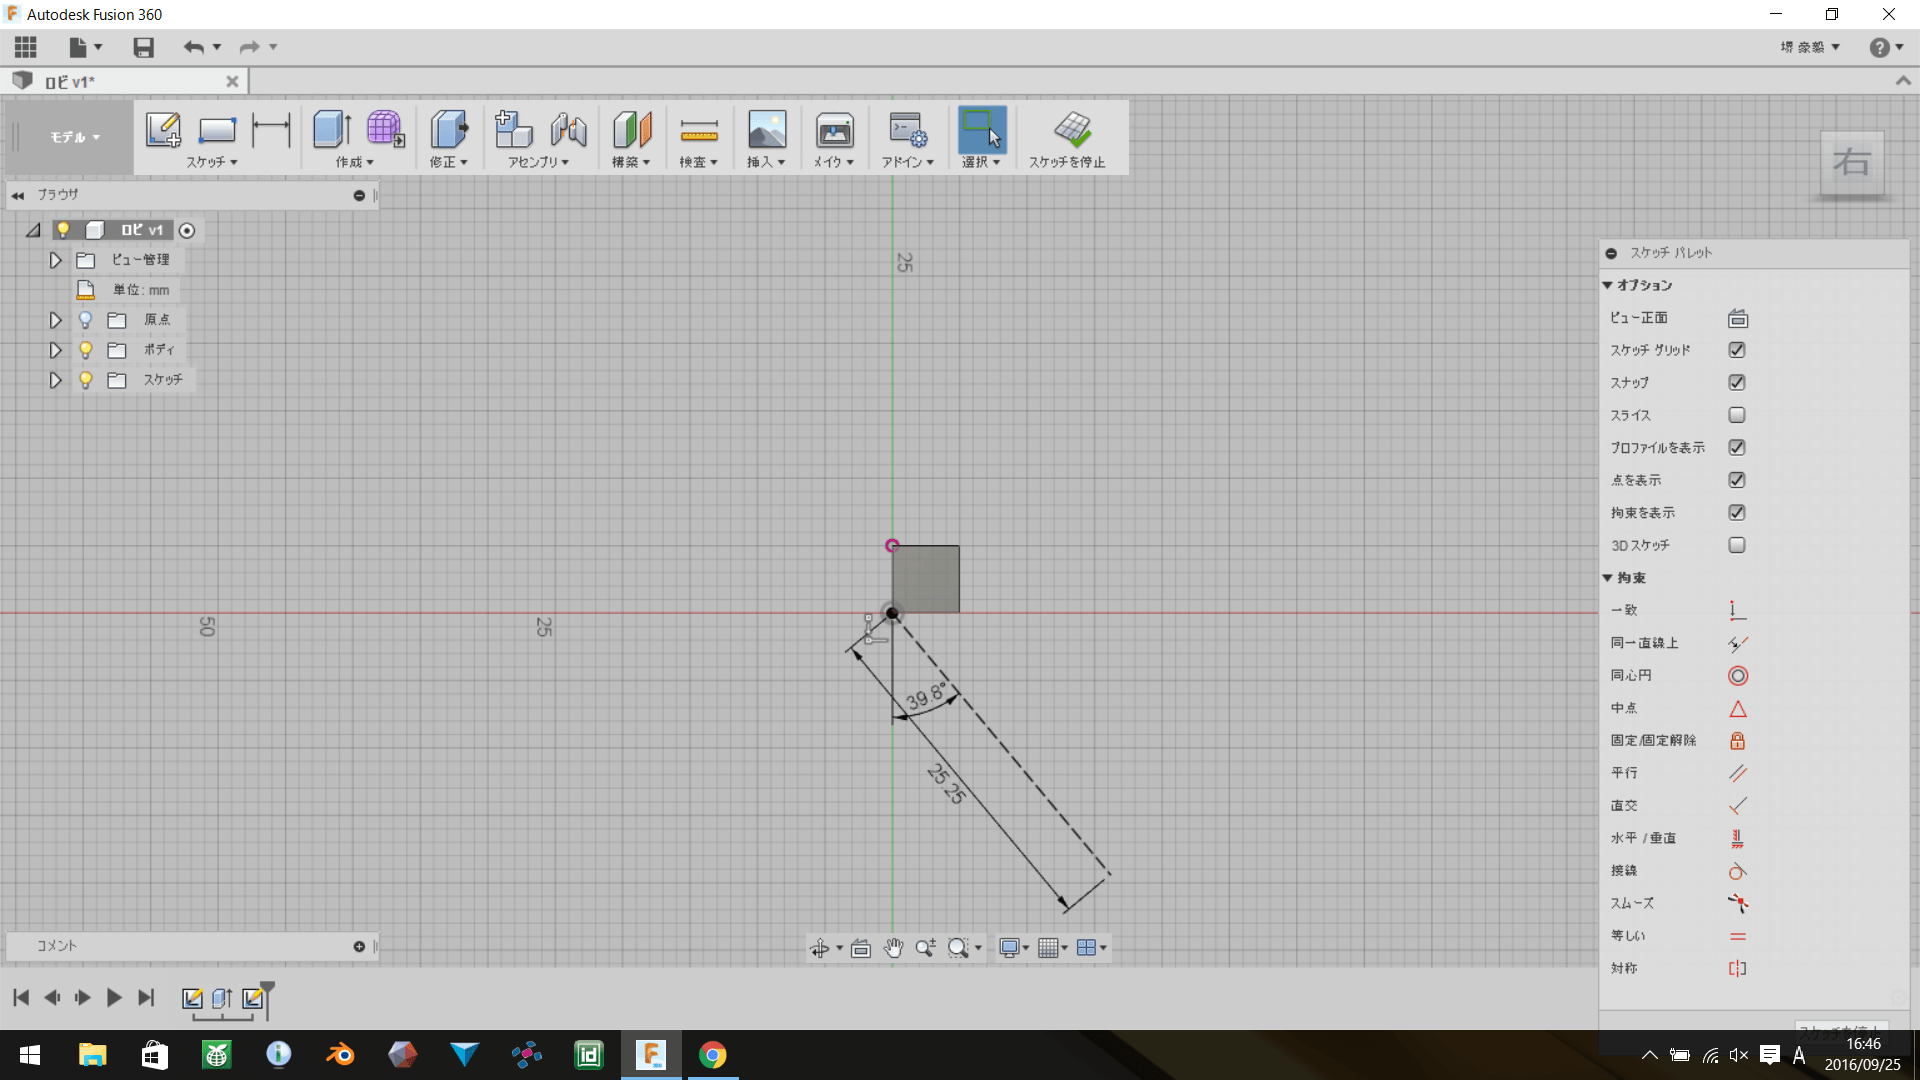Open the File menu dropdown
Viewport: 1920px width, 1080px height.
tap(86, 47)
